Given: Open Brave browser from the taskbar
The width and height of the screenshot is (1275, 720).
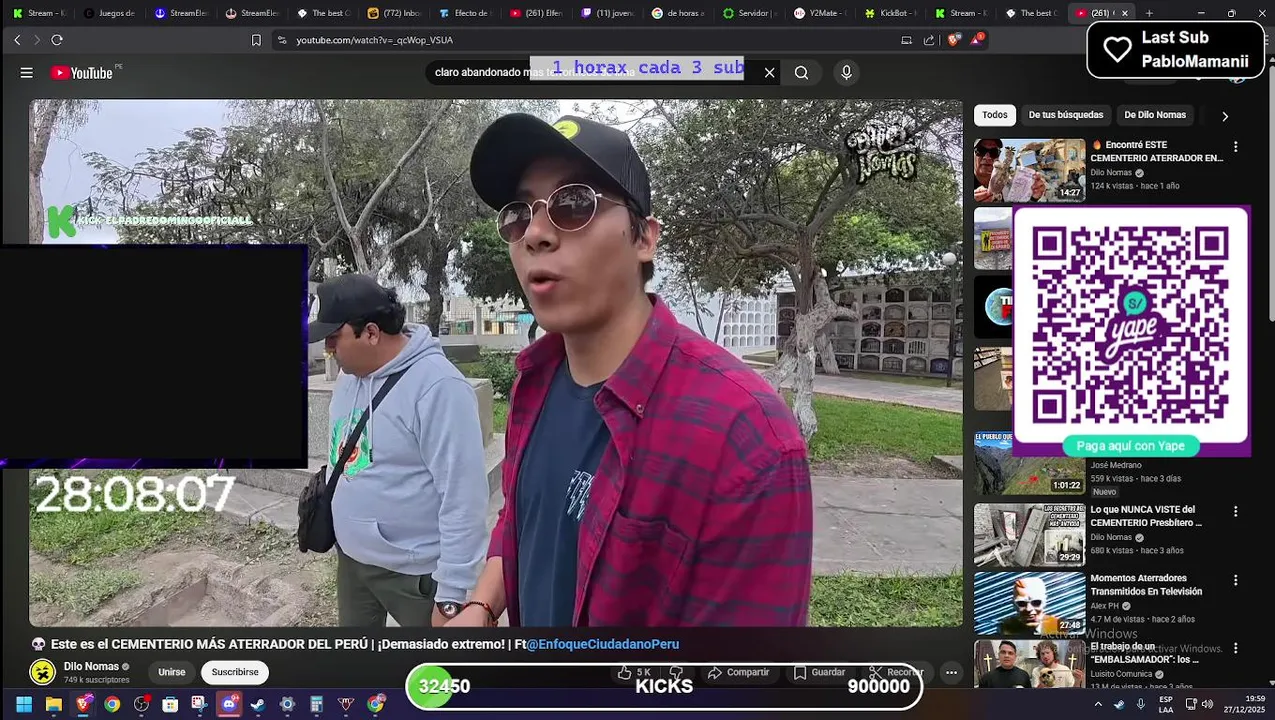Looking at the screenshot, I should [83, 704].
